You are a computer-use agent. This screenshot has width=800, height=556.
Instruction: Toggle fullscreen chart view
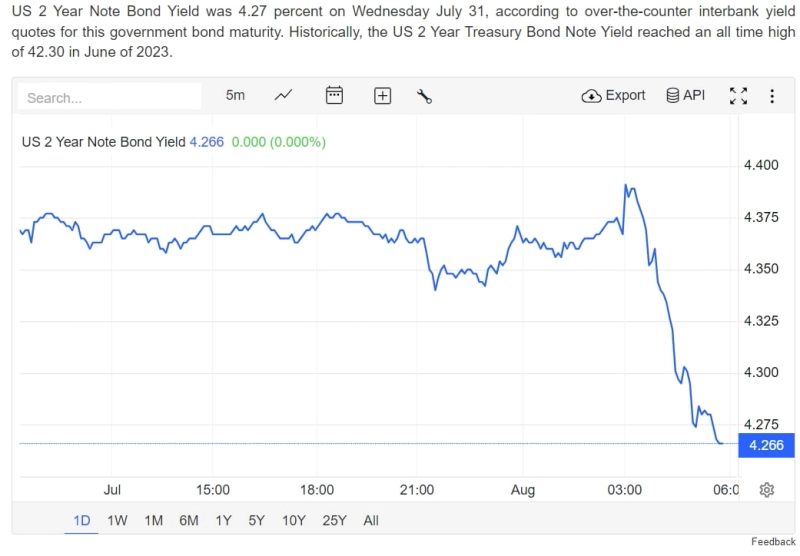(x=738, y=96)
